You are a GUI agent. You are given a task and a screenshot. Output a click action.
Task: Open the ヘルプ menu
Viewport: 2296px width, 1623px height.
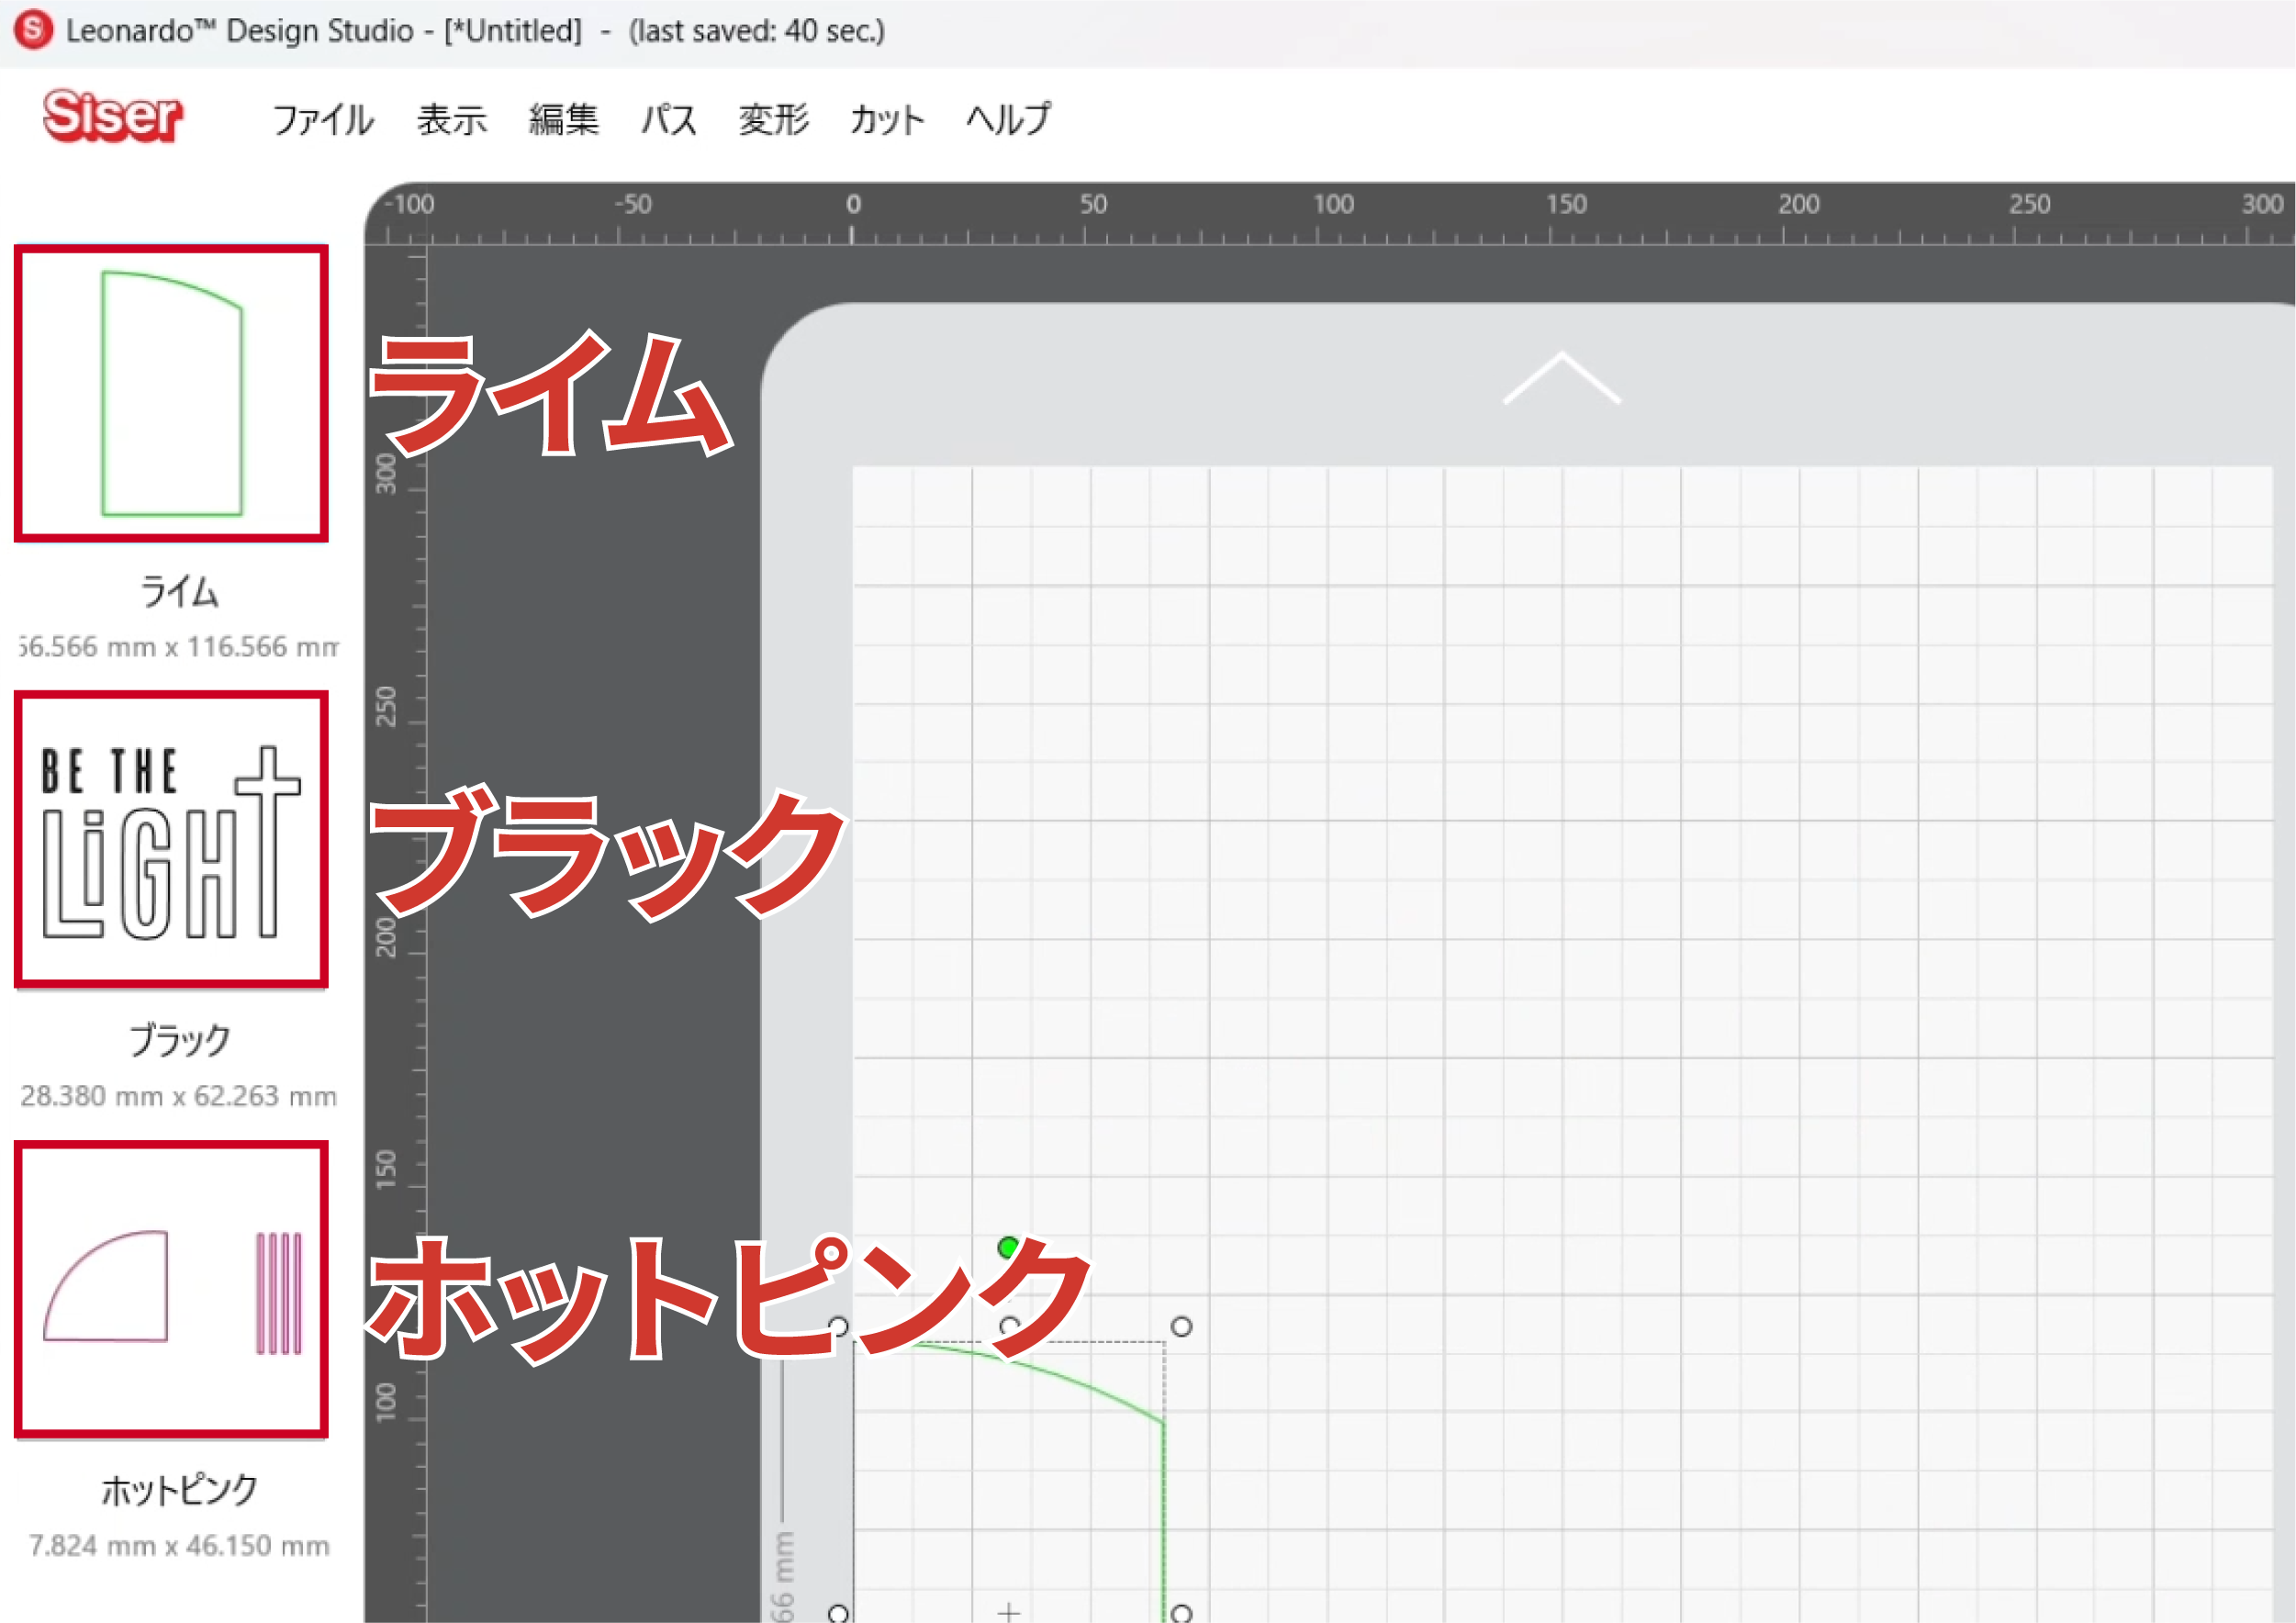pyautogui.click(x=1008, y=119)
